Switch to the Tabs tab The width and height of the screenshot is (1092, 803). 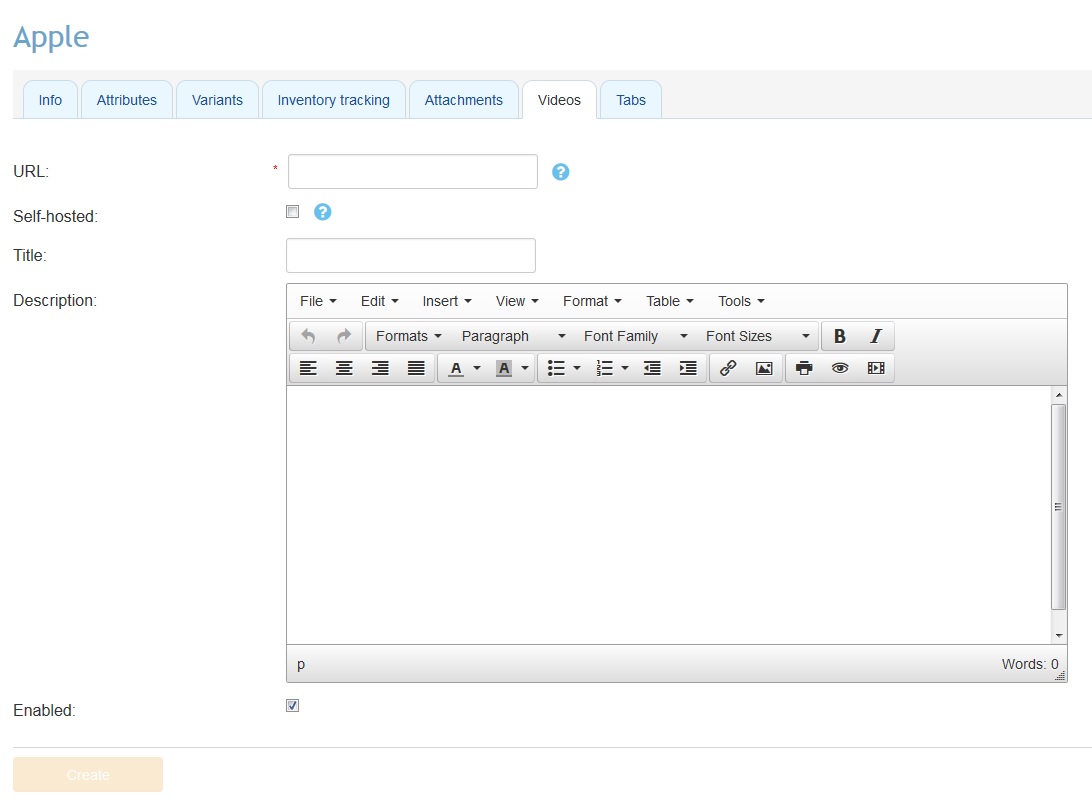point(631,100)
